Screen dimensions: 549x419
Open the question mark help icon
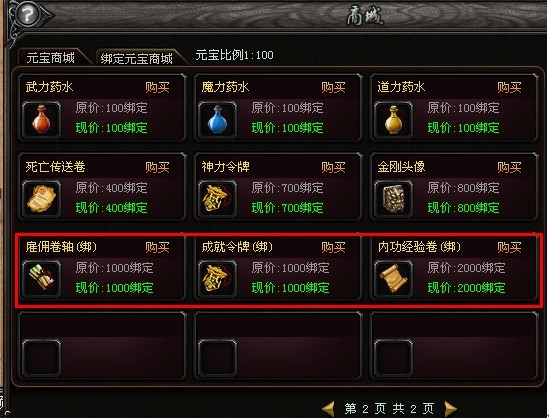pyautogui.click(x=29, y=14)
